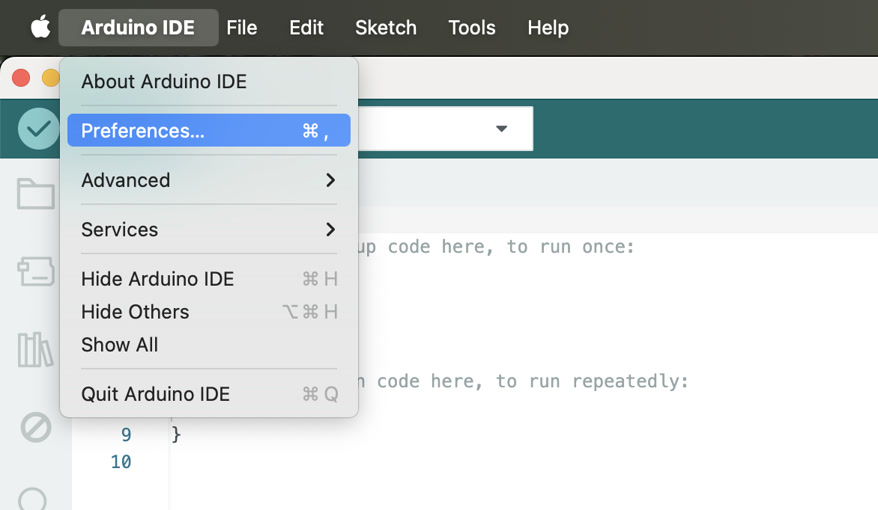
Task: Open the Search sidebar icon
Action: tap(32, 499)
